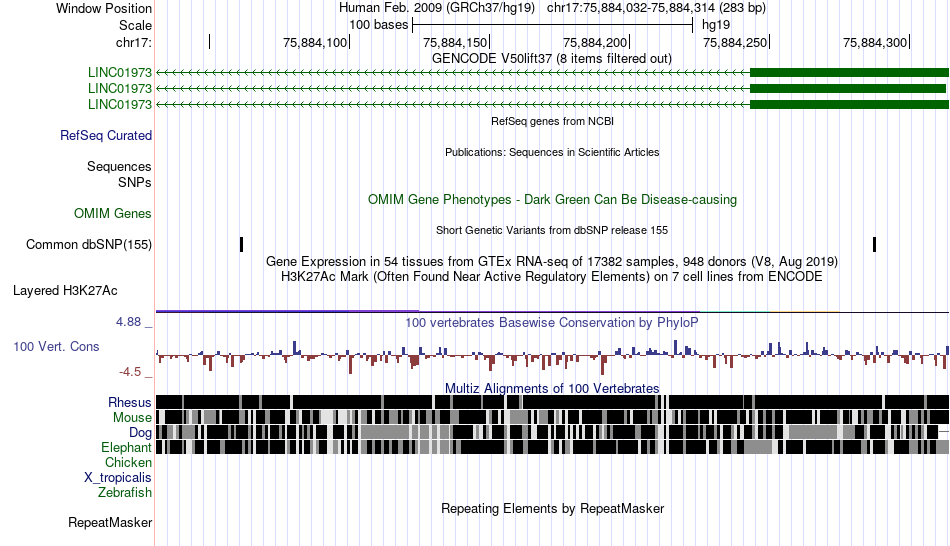Click the third LINC01973 green exon block
Viewport: 950px width, 546px height.
tap(849, 104)
